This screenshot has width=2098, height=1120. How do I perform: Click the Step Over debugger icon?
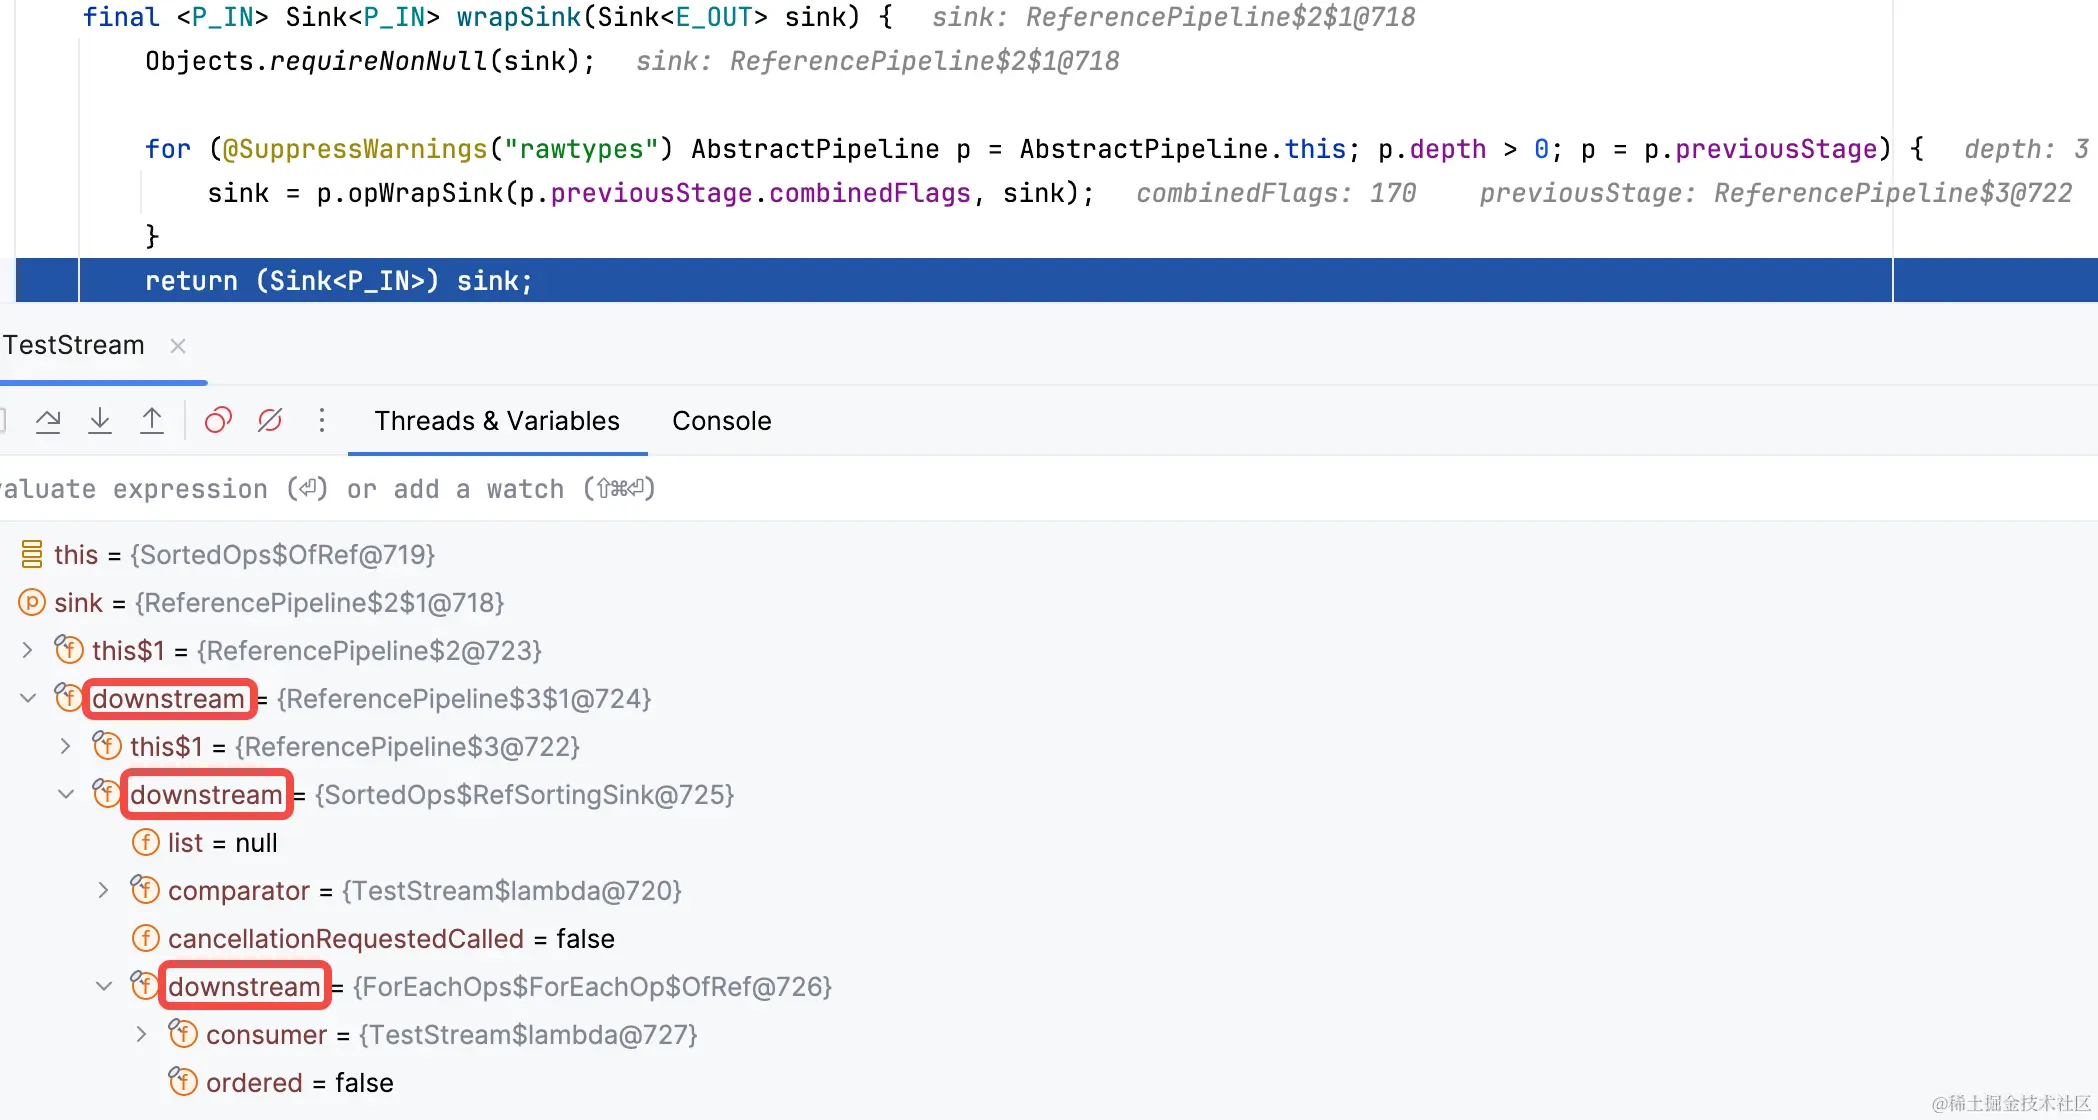point(48,421)
